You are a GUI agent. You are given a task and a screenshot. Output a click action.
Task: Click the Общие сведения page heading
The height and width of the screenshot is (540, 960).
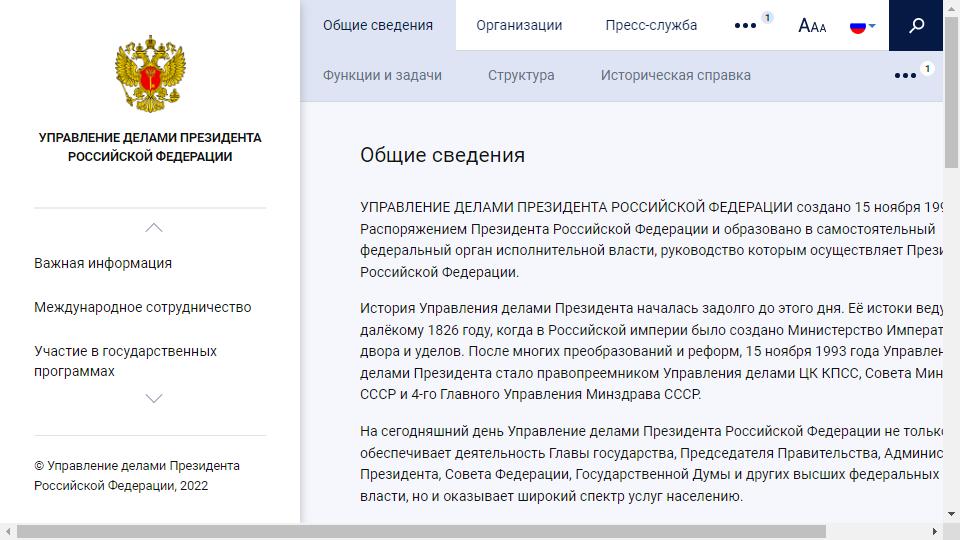coord(442,155)
